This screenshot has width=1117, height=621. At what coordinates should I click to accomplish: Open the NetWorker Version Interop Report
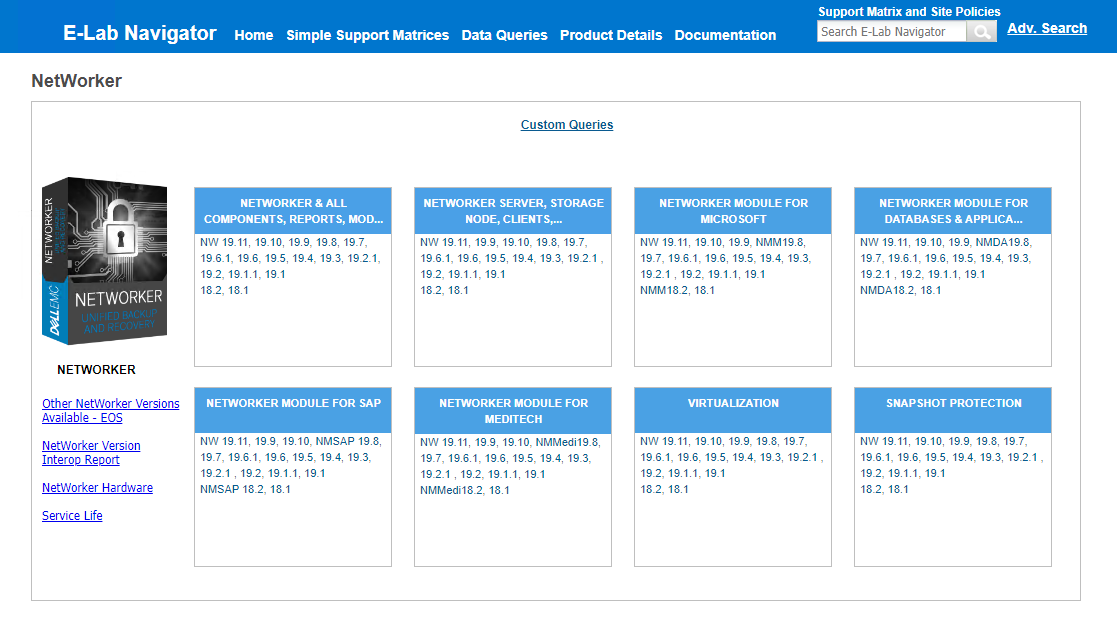point(91,452)
